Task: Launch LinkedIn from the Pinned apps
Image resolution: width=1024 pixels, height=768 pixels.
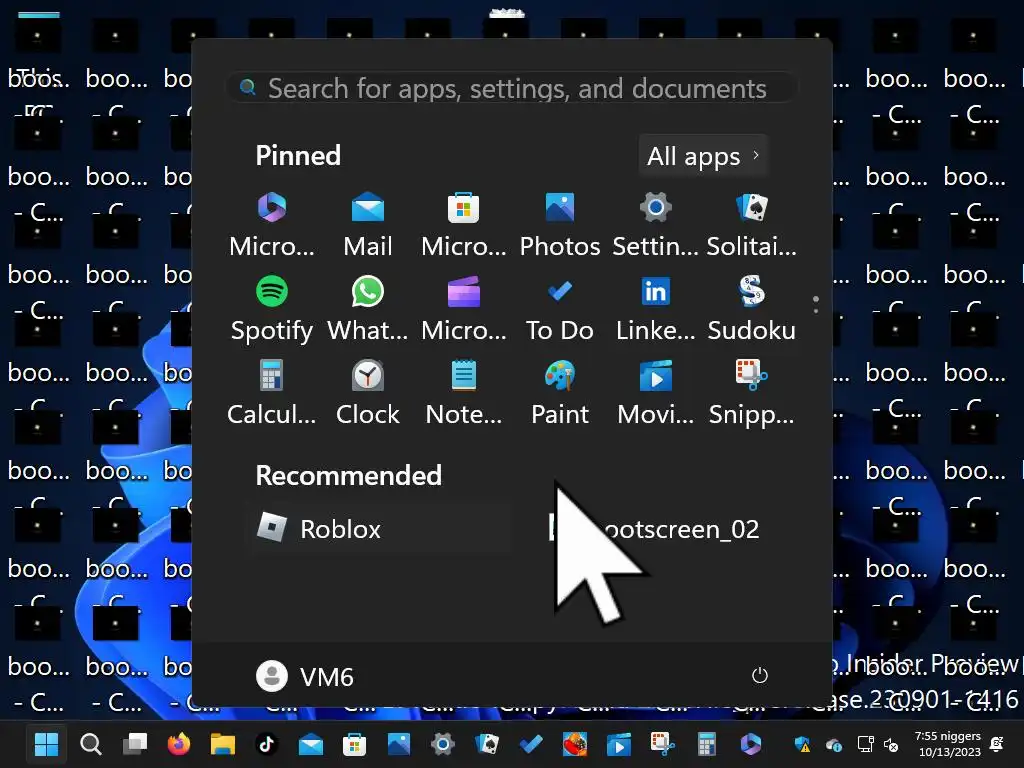Action: click(656, 310)
